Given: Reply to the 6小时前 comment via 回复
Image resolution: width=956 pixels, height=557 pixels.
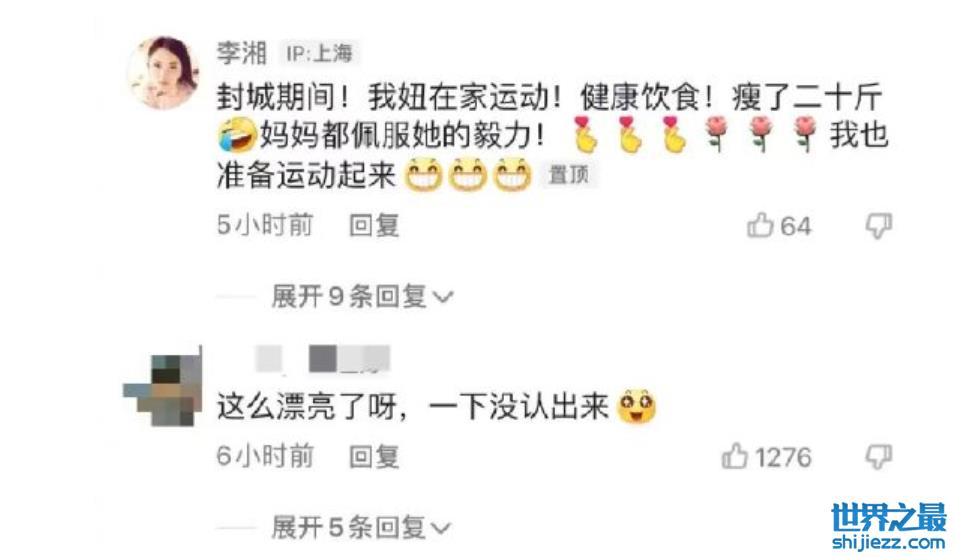Looking at the screenshot, I should (x=374, y=456).
